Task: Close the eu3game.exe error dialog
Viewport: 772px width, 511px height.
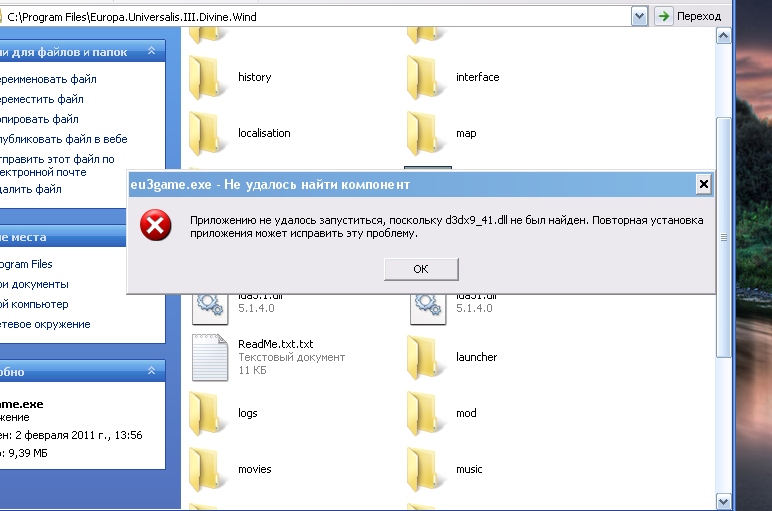Action: 704,184
